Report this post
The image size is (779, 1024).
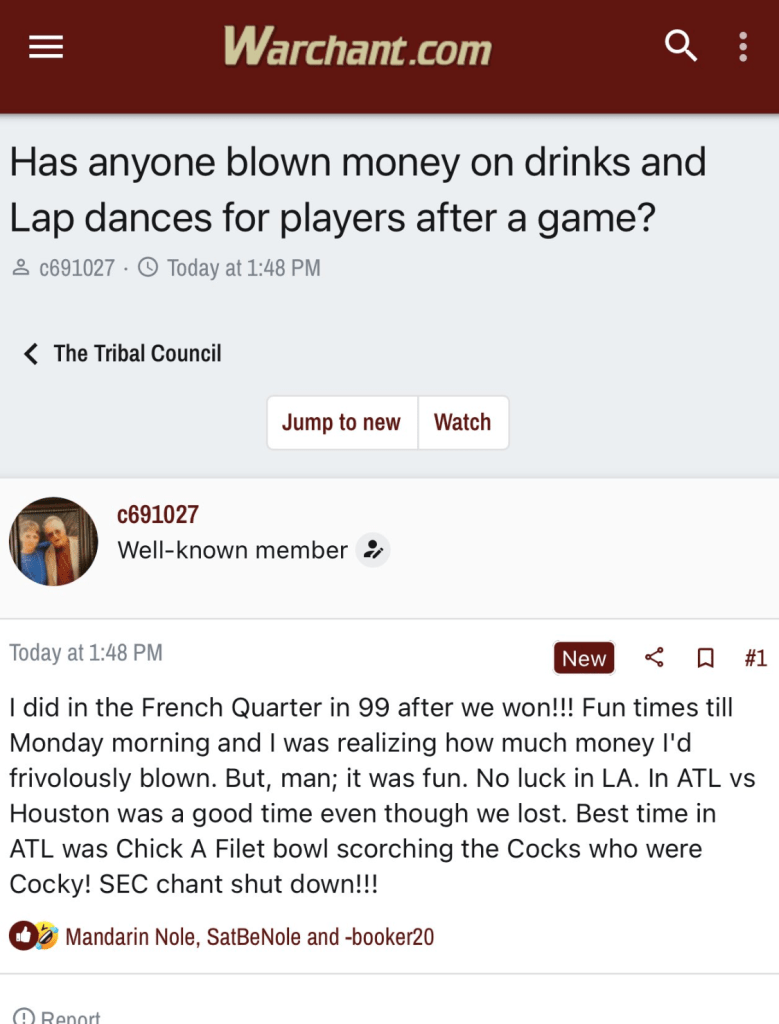[58, 1015]
